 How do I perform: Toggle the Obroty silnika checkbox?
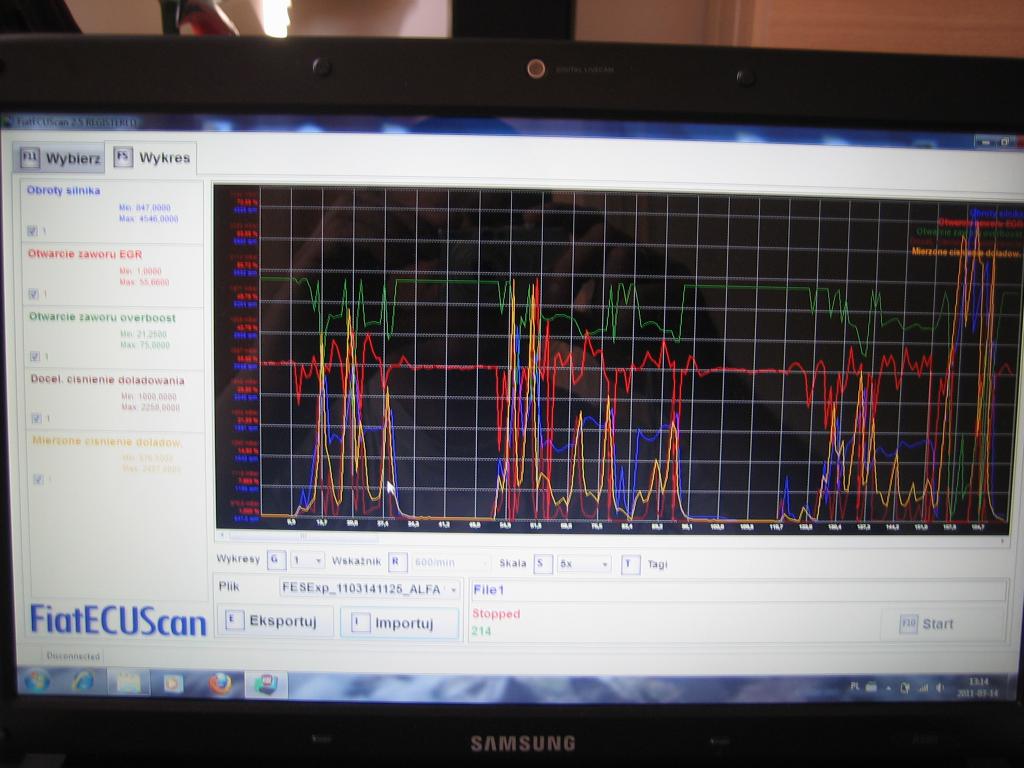[32, 231]
